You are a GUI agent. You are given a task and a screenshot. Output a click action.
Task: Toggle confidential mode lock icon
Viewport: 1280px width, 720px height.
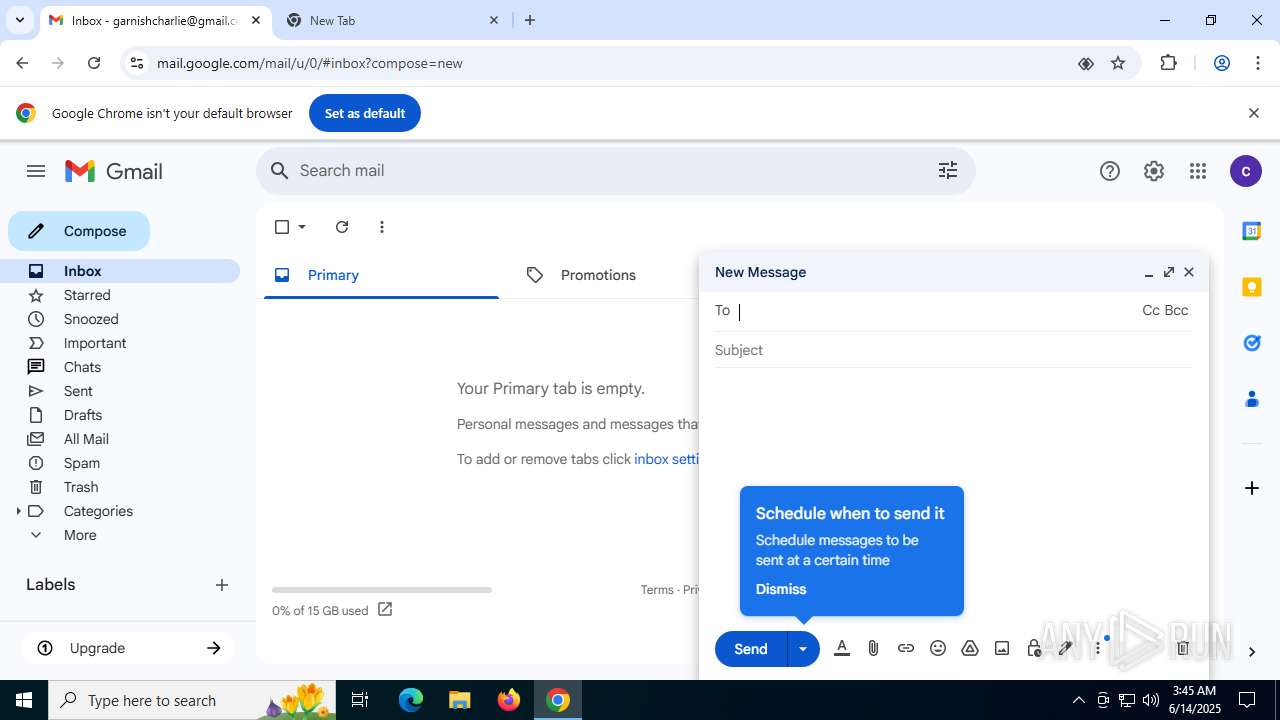tap(1034, 648)
